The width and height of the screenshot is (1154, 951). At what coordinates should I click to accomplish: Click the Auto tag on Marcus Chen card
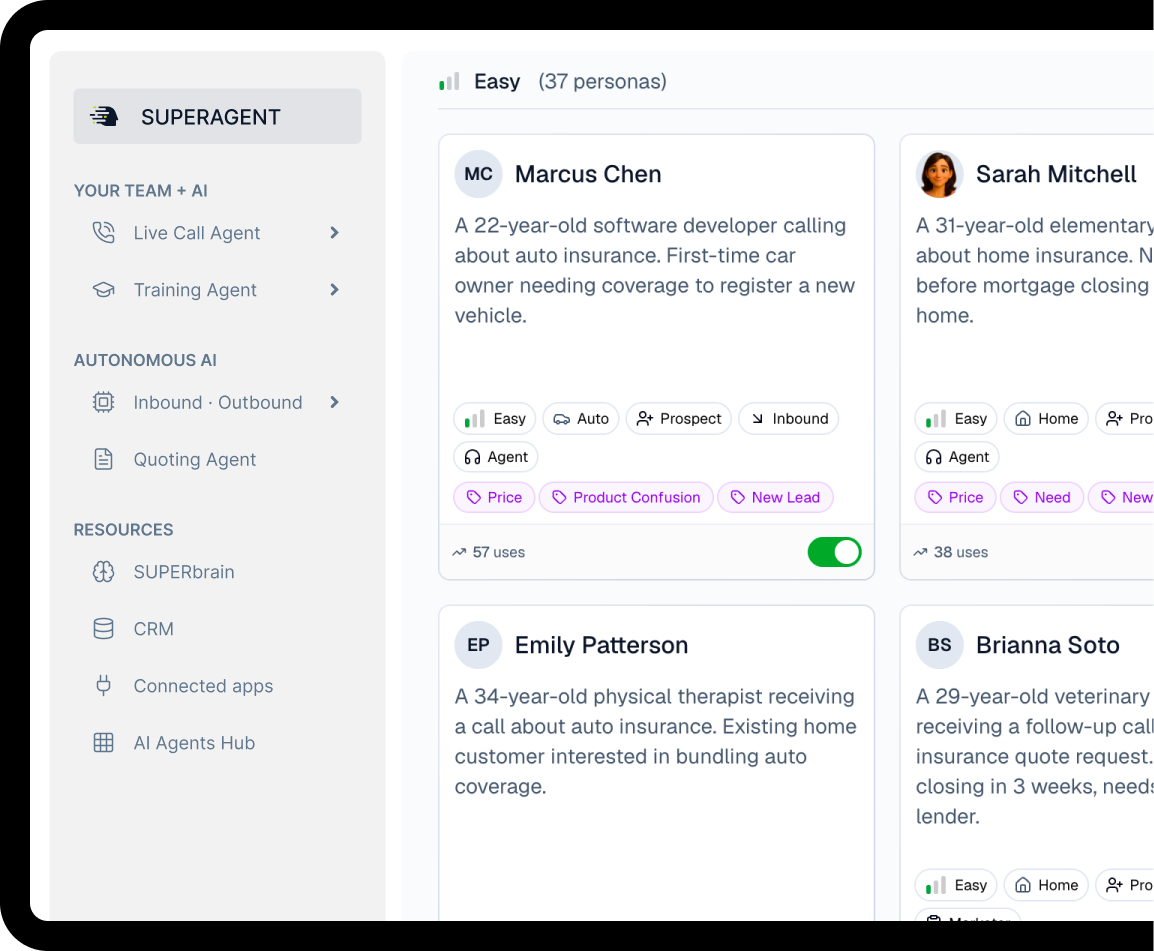click(581, 419)
